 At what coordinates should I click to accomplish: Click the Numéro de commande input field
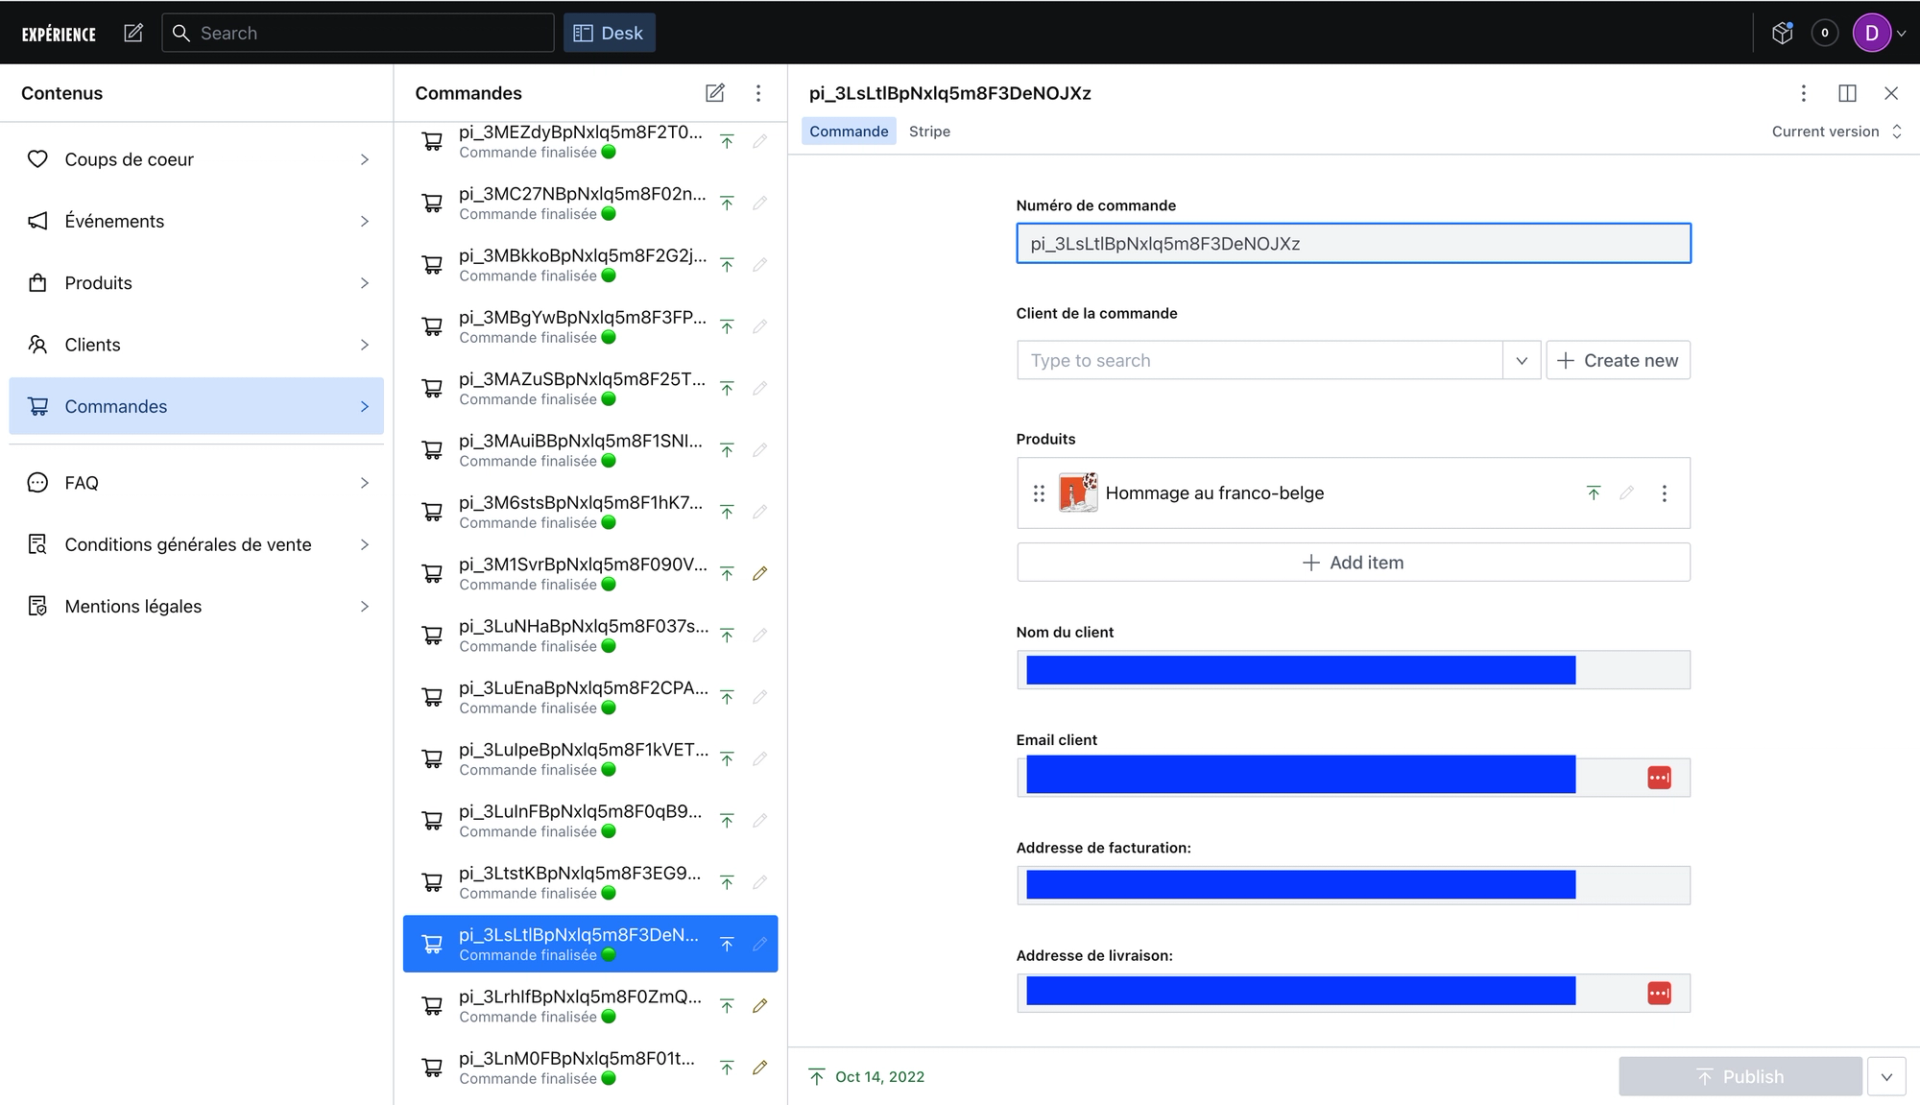click(1352, 244)
